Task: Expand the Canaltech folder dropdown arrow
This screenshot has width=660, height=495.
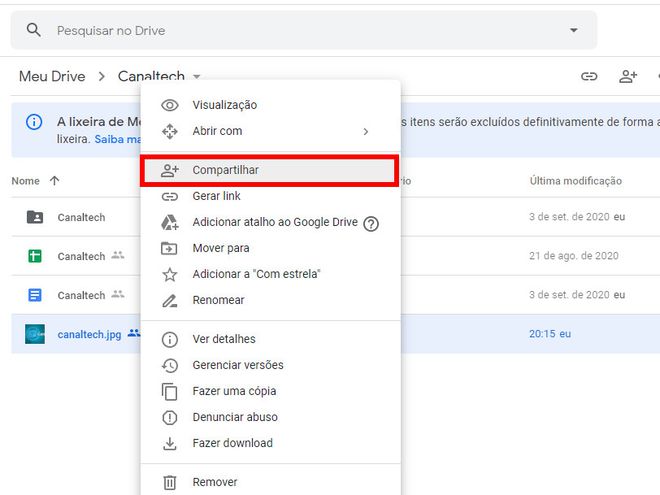Action: pyautogui.click(x=197, y=77)
